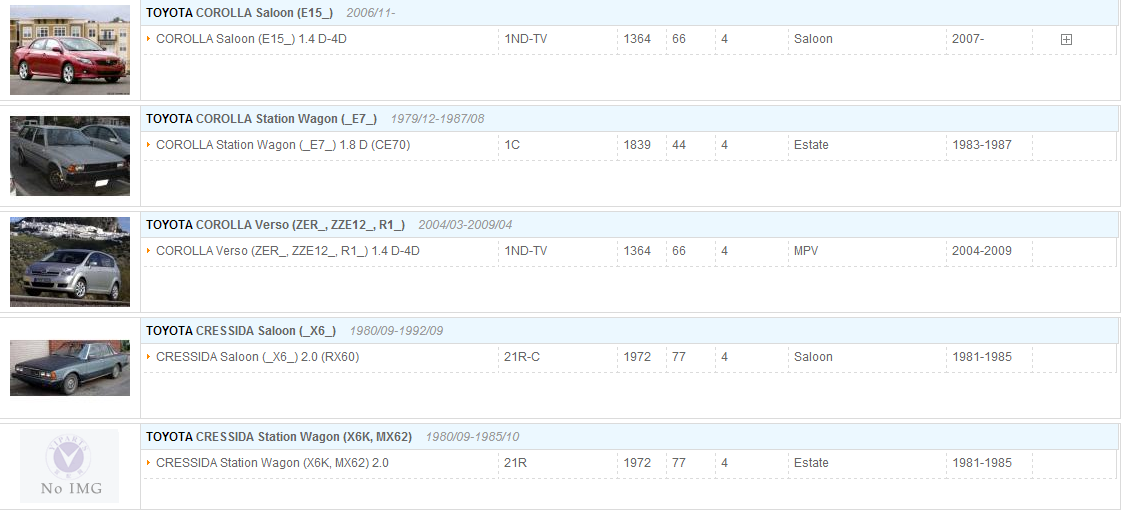Viewport: 1121px width, 512px height.
Task: Click power value 66 in Corolla Saloon row
Action: (679, 39)
